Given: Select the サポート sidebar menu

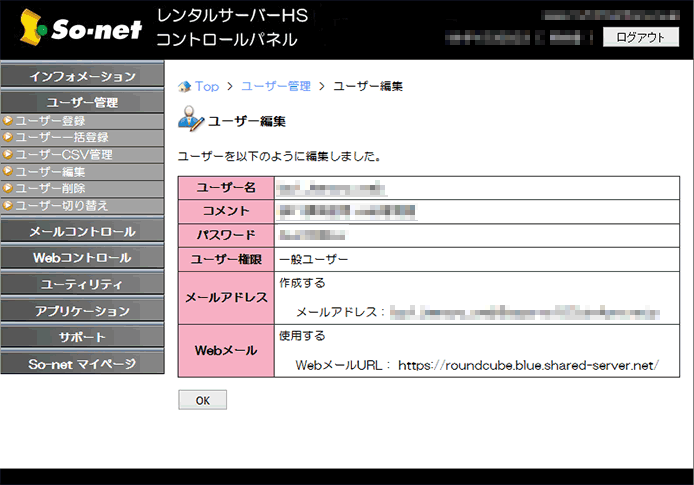Looking at the screenshot, I should tap(82, 337).
